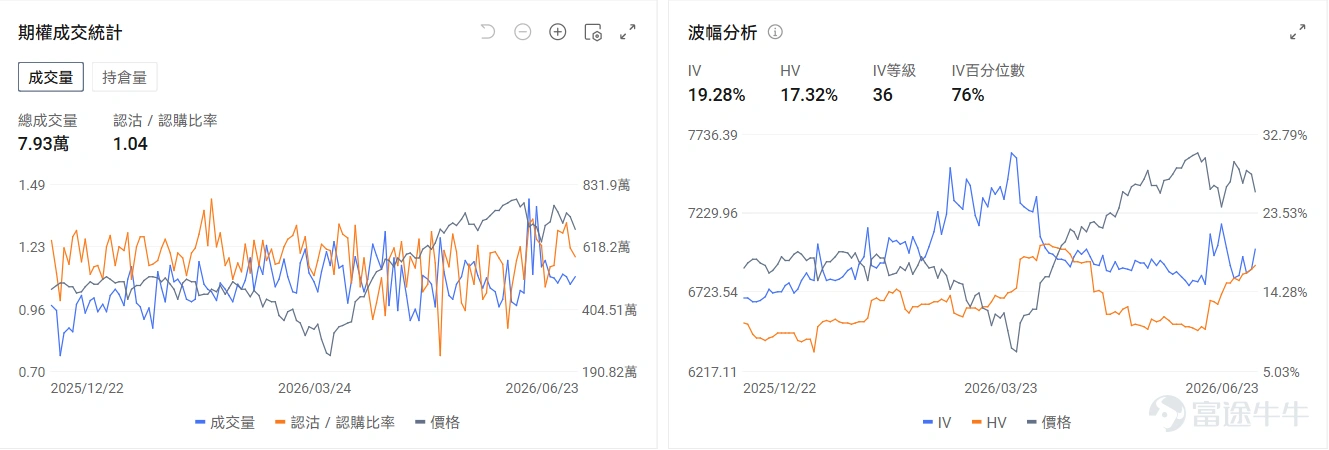Expand the 期權成交統計 panel to fullscreen
1329x450 pixels.
tap(628, 32)
